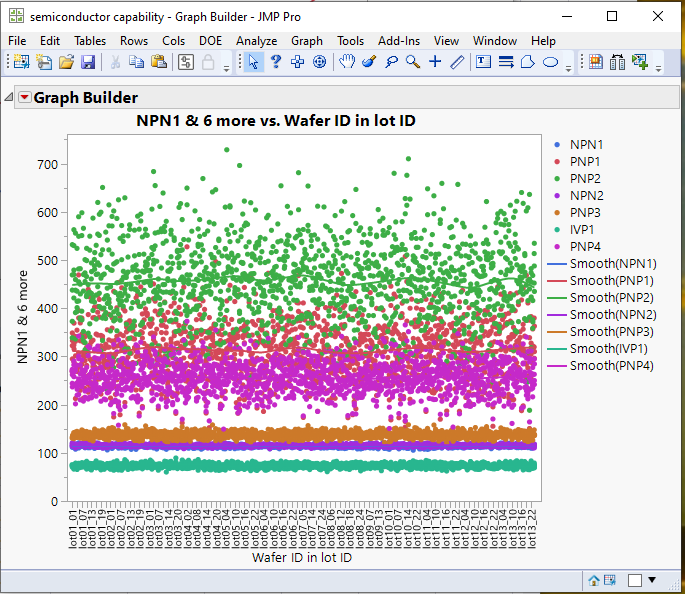Select the Annotate text tool
Viewport: 685px width, 594px height.
point(483,62)
